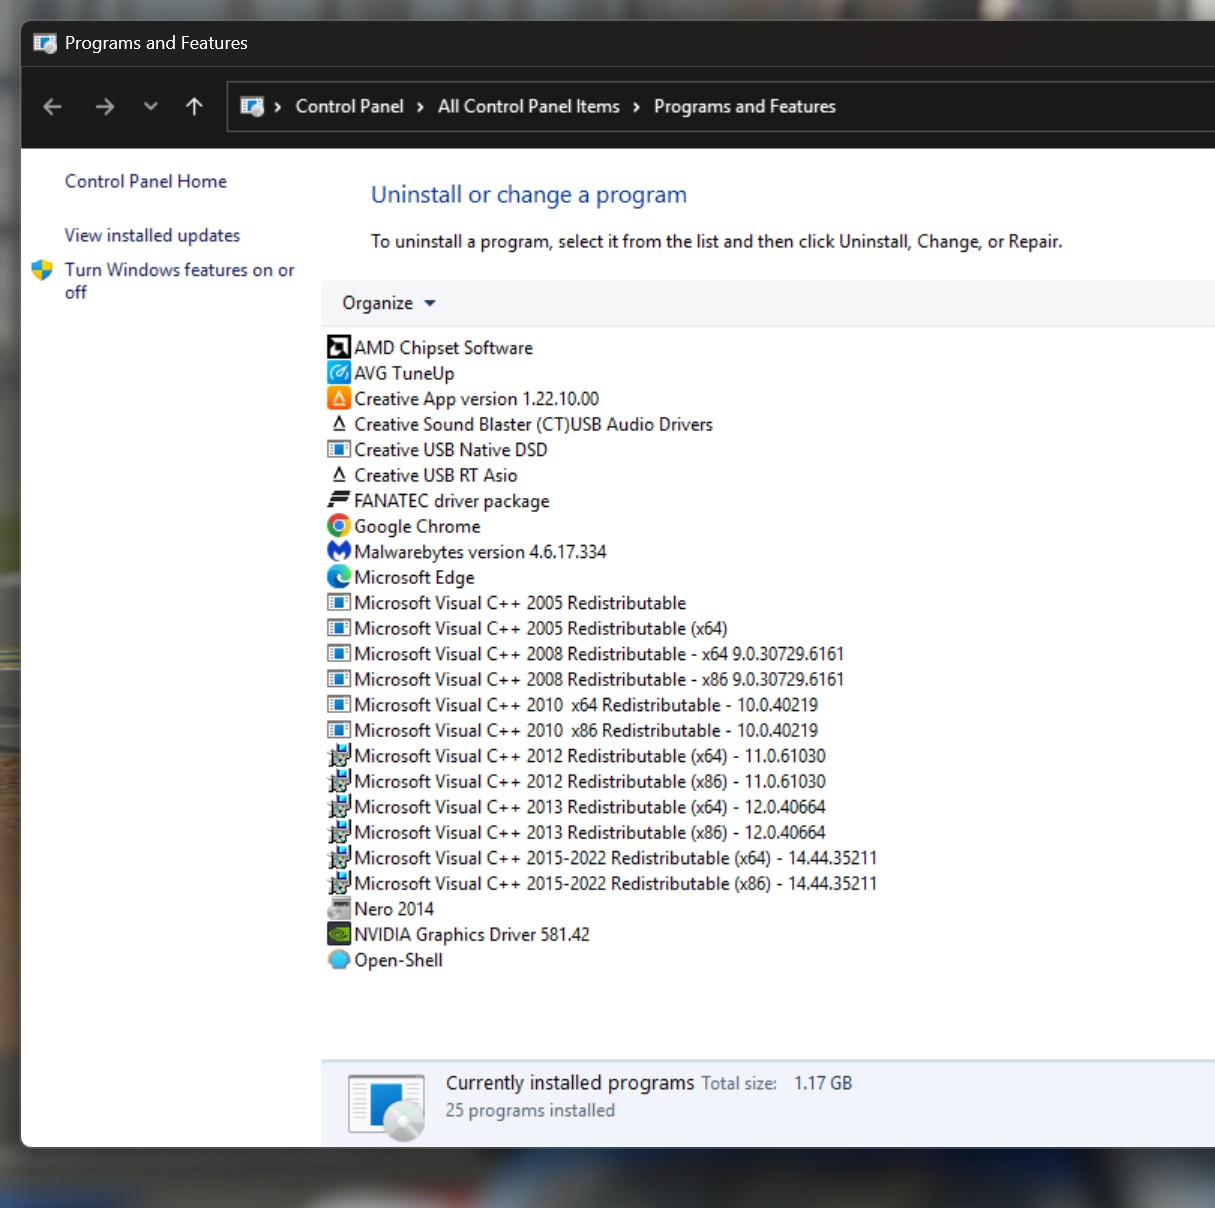This screenshot has width=1215, height=1208.
Task: Click the AVG TuneUp icon
Action: 339,373
